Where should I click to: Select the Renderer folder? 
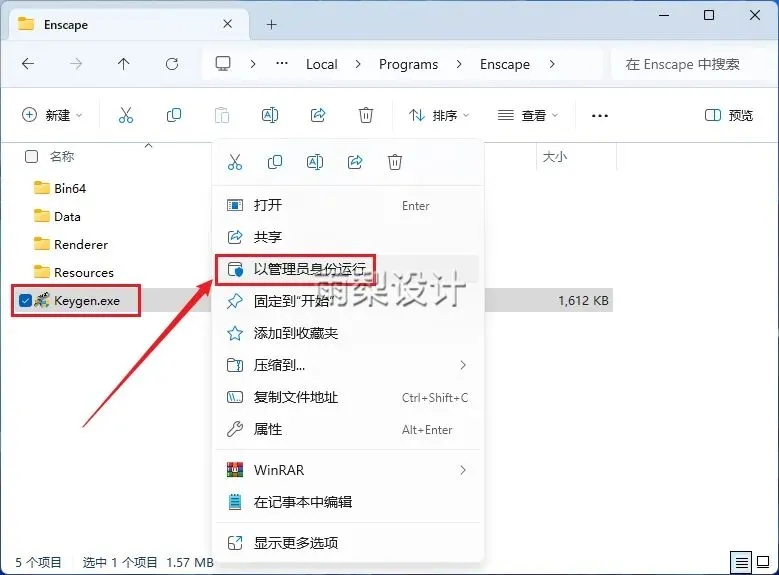[x=71, y=245]
